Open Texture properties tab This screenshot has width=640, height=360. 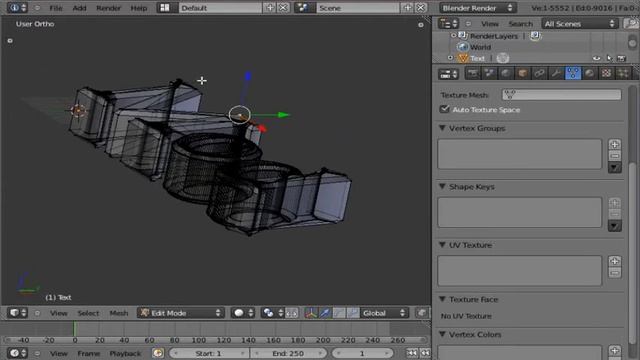point(606,73)
